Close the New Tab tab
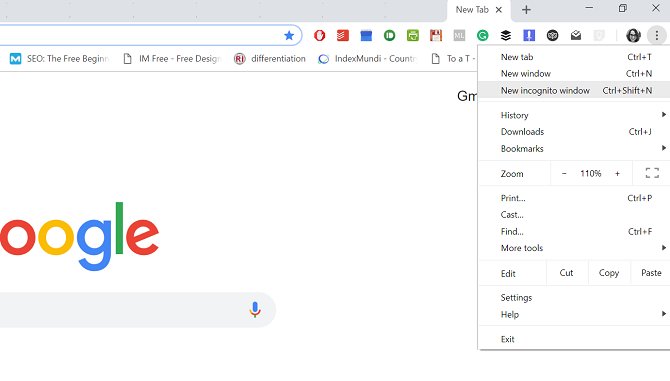The width and height of the screenshot is (670, 381). (x=499, y=10)
